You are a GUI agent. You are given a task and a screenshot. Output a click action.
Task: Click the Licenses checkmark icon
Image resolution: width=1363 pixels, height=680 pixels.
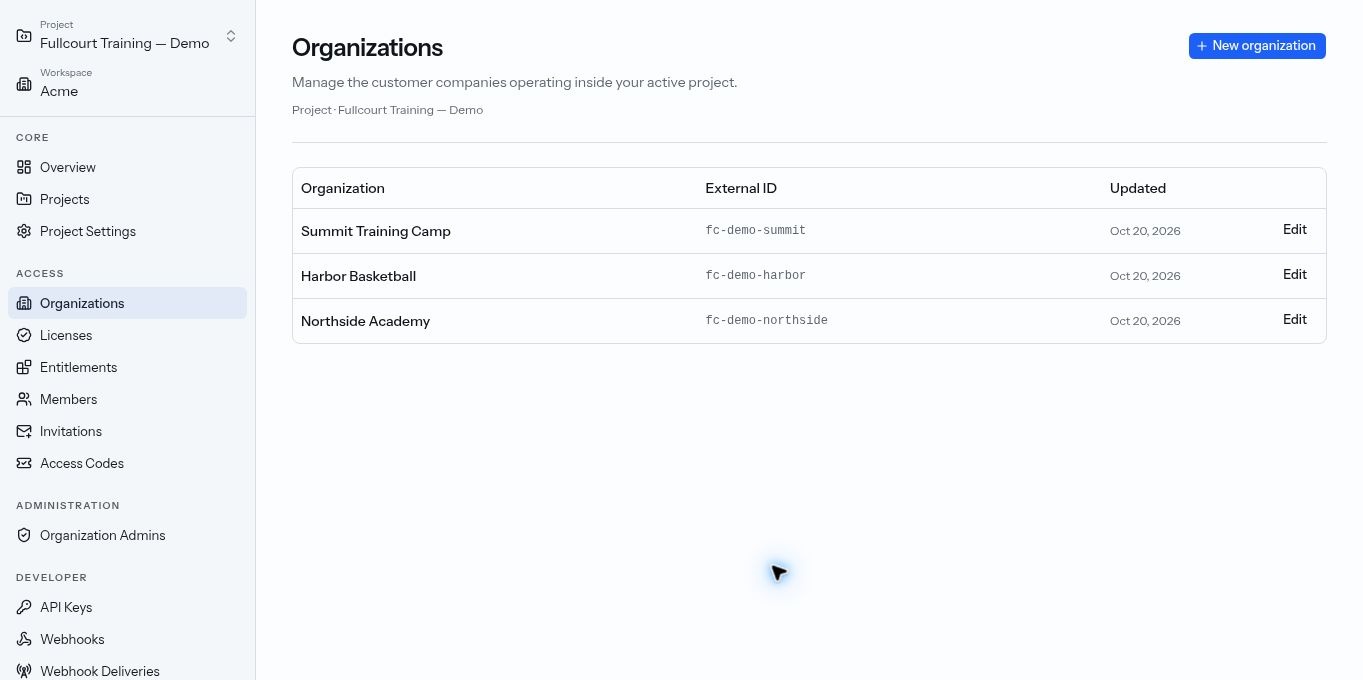click(24, 335)
